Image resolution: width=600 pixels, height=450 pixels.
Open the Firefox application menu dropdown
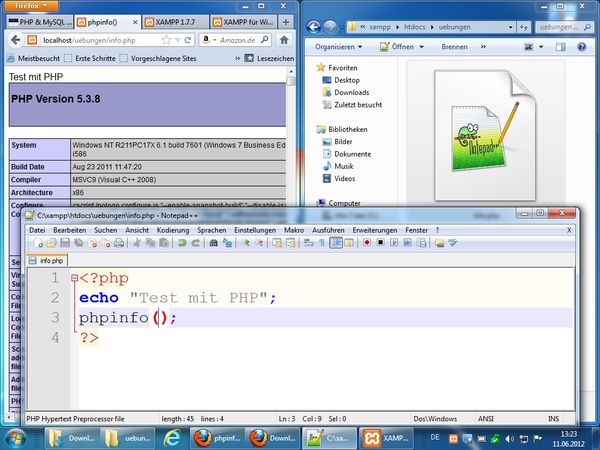coord(28,6)
